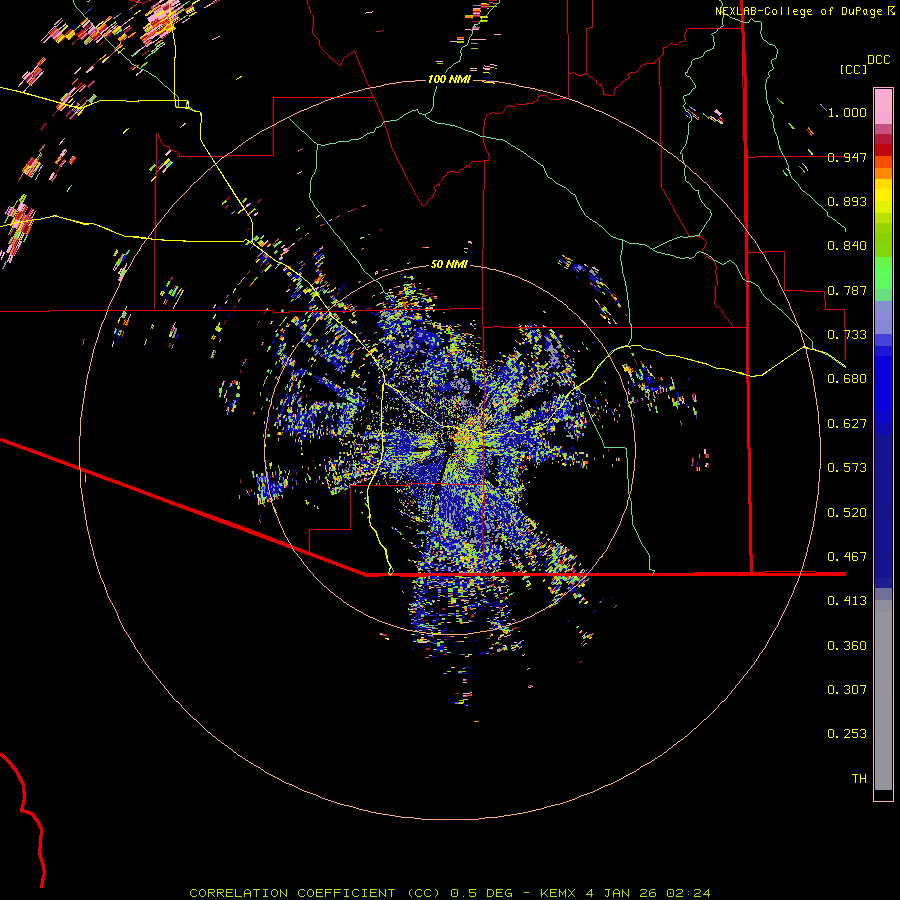Click the DCC legend title
The width and height of the screenshot is (900, 900).
(x=878, y=60)
